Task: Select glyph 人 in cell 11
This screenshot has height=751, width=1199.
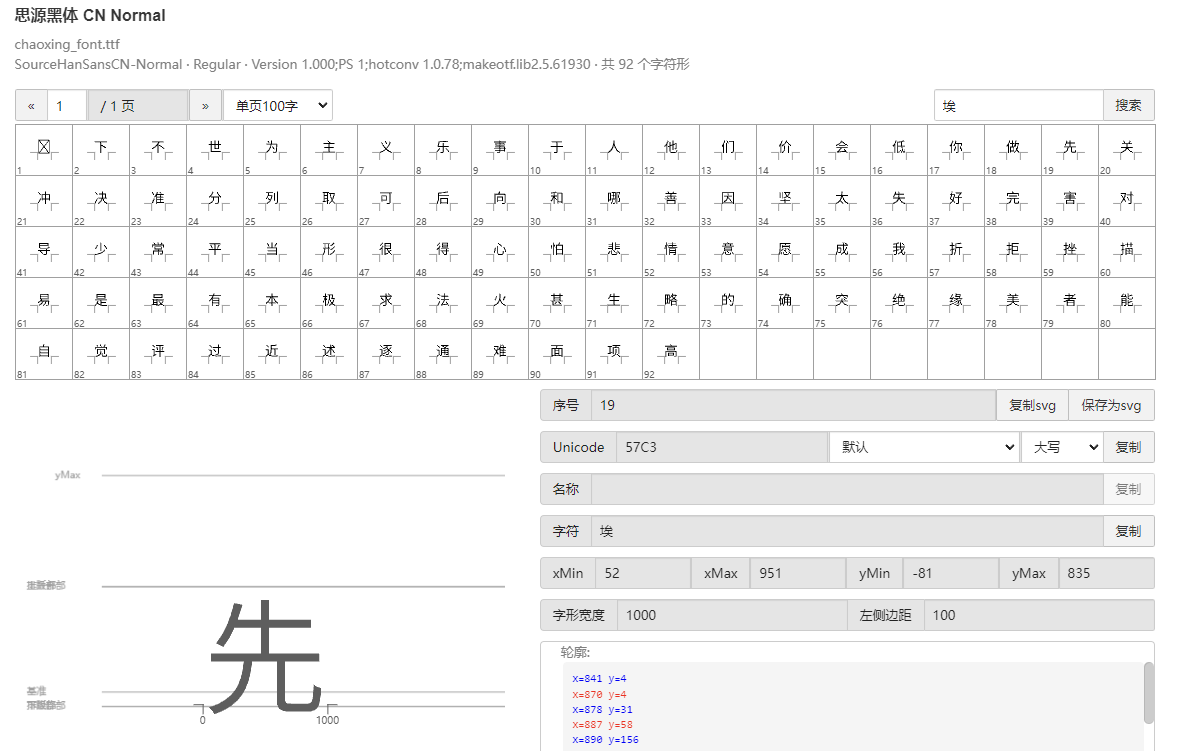Action: 614,151
